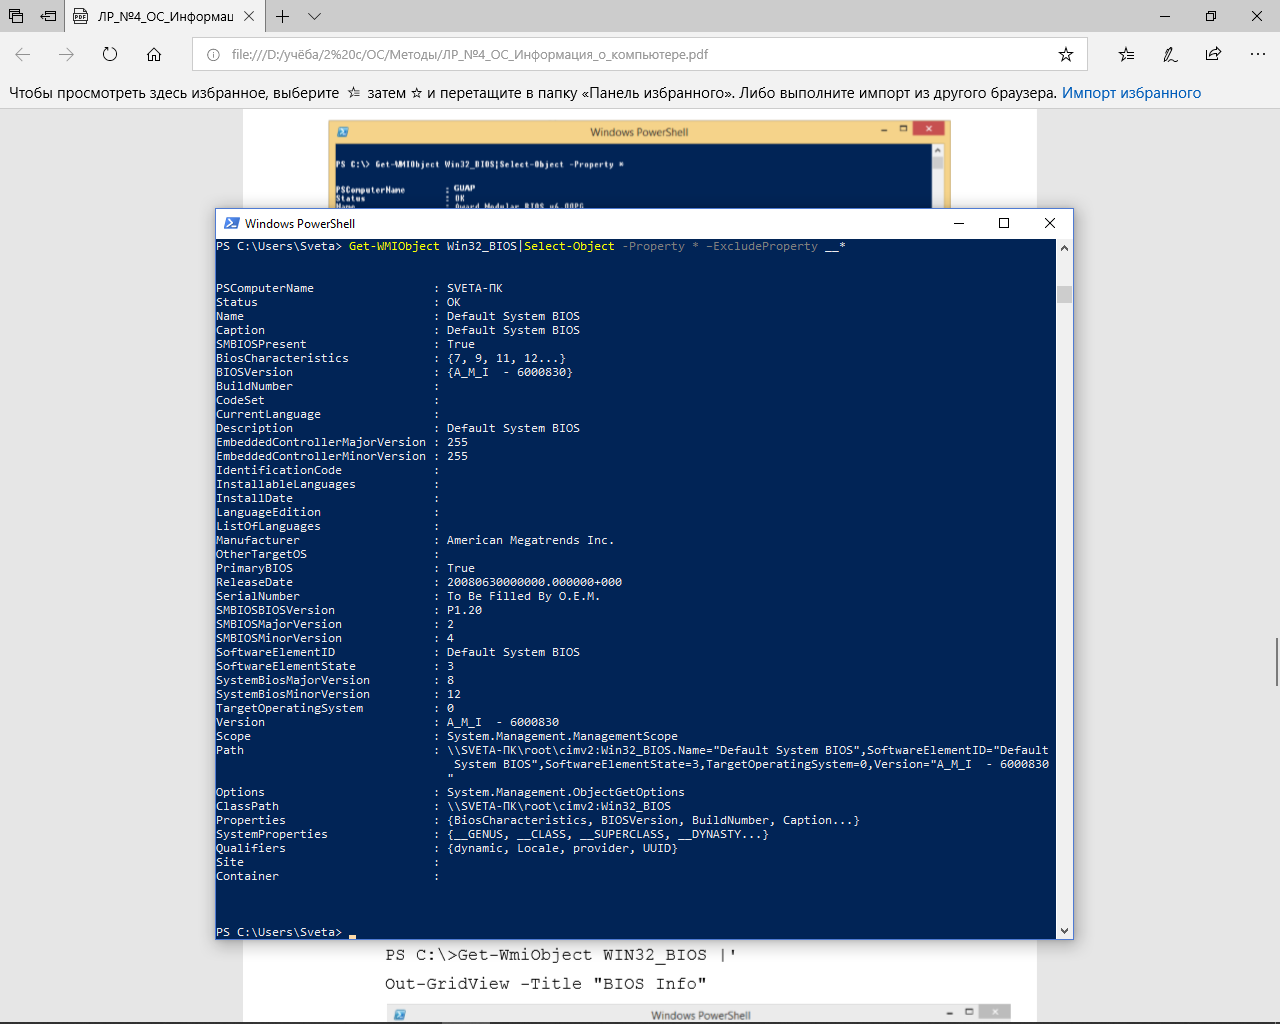Click the SystemBiosMajorVersion property name

tap(293, 680)
